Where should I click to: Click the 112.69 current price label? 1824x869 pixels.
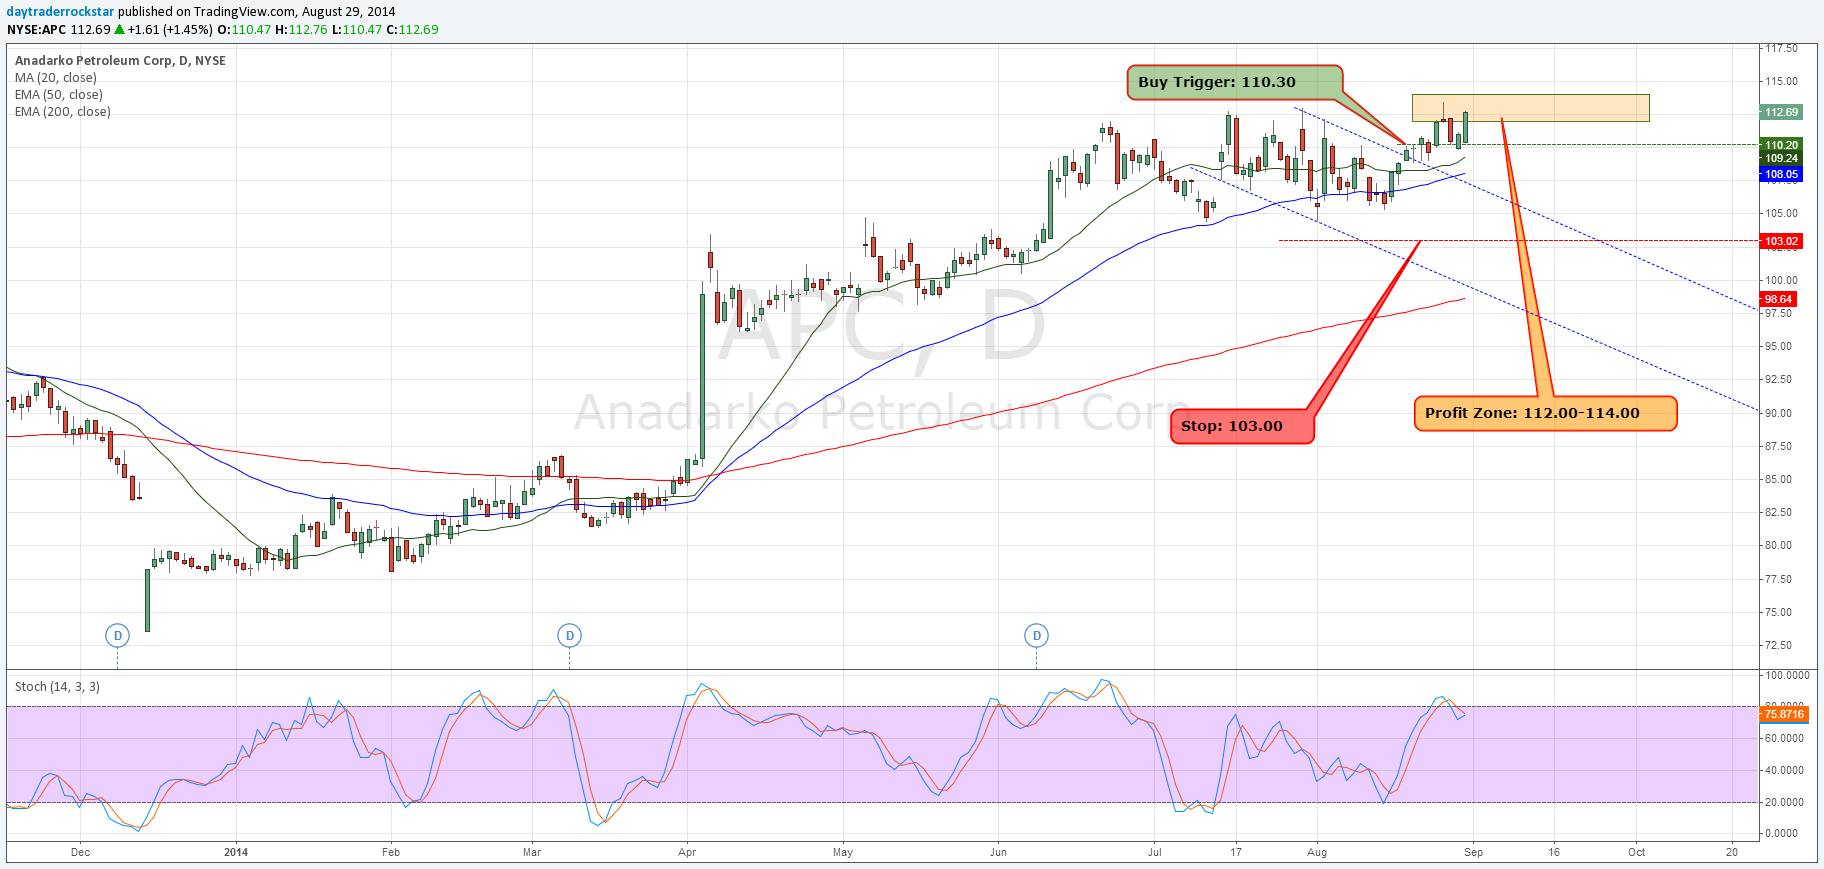pyautogui.click(x=1781, y=112)
